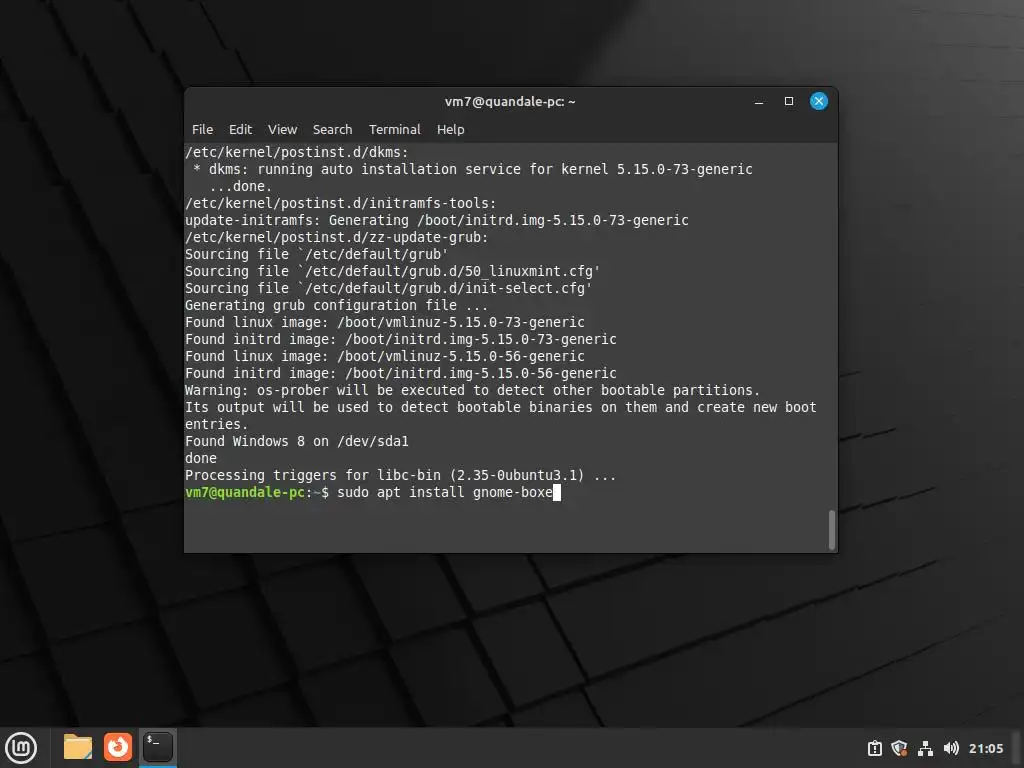Minimize the terminal window
This screenshot has width=1024, height=768.
(x=759, y=101)
